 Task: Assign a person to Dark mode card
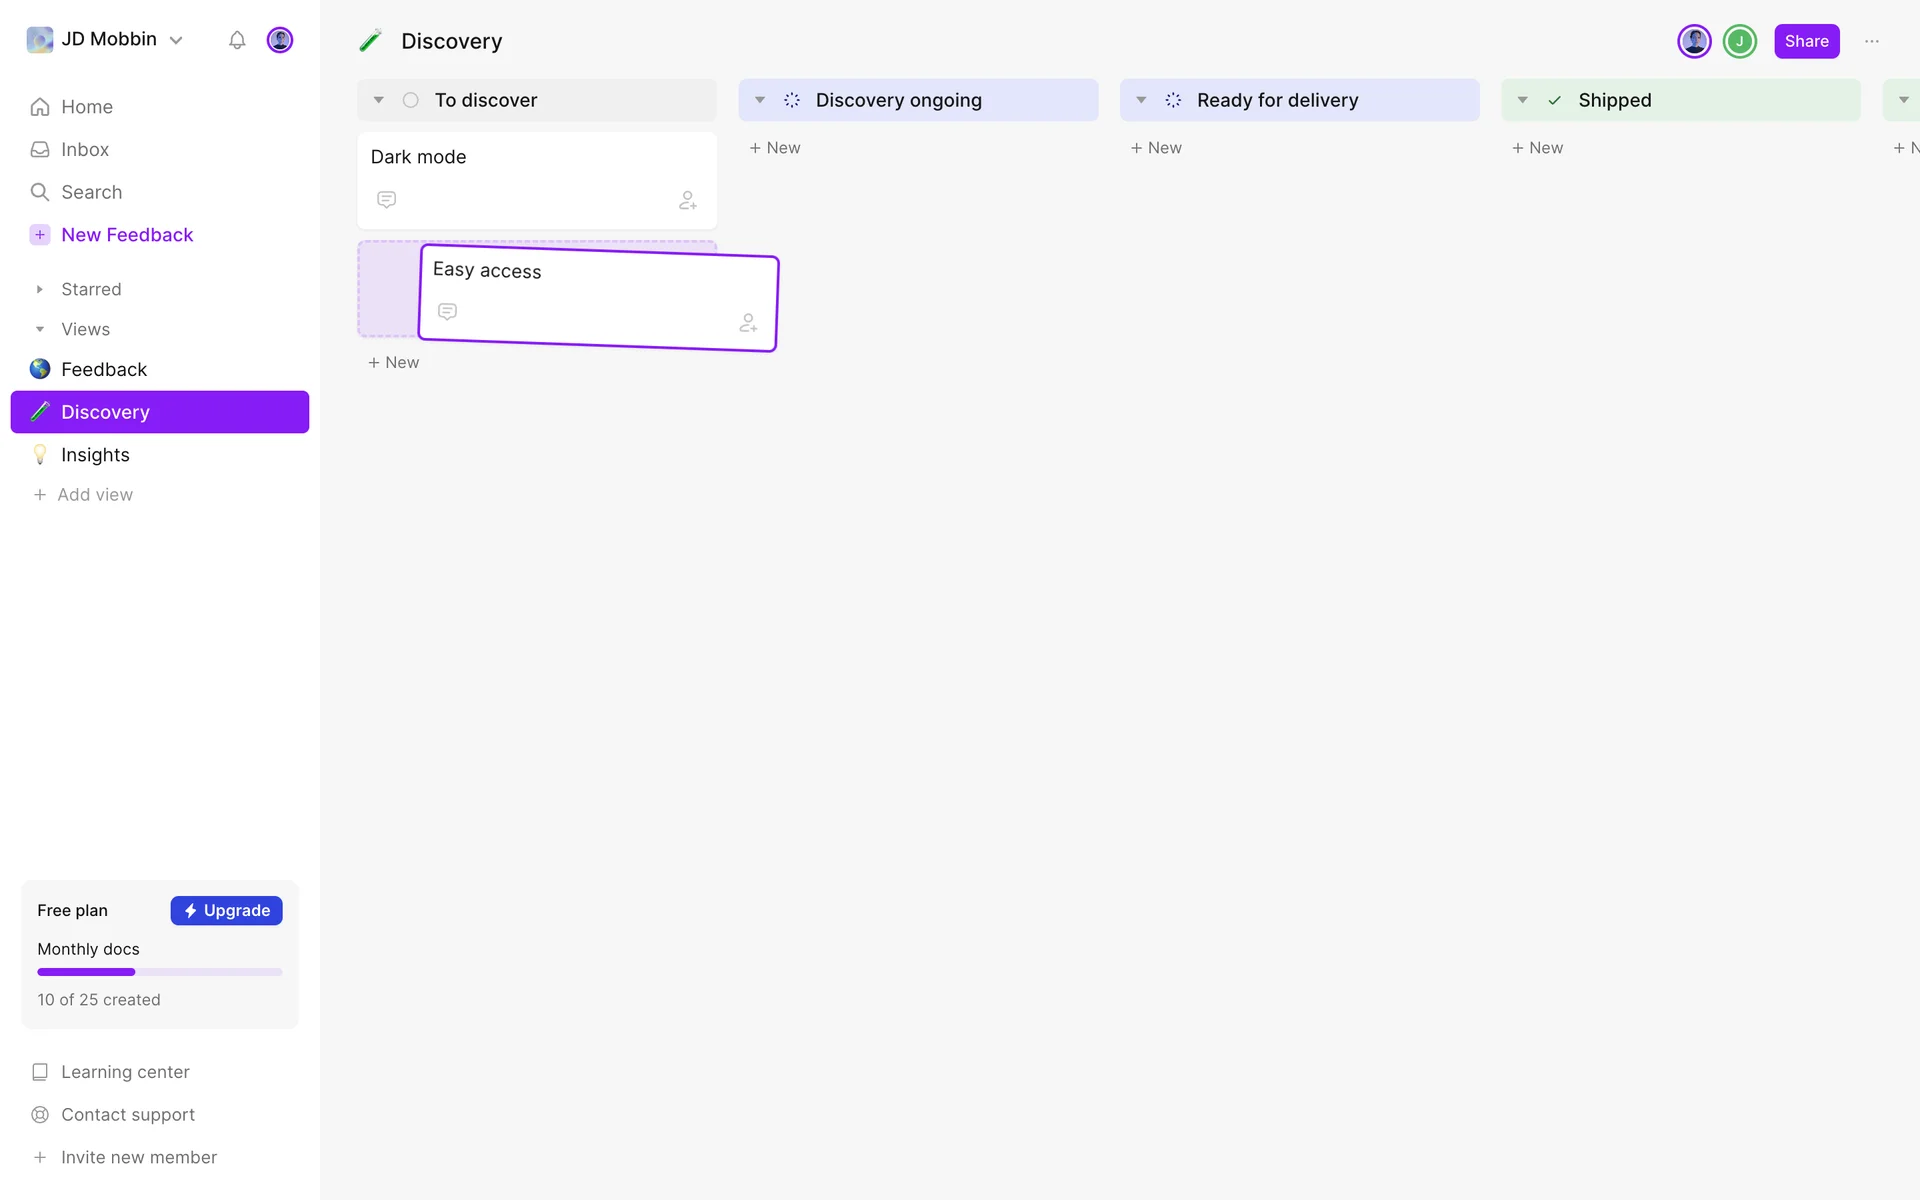click(x=688, y=200)
